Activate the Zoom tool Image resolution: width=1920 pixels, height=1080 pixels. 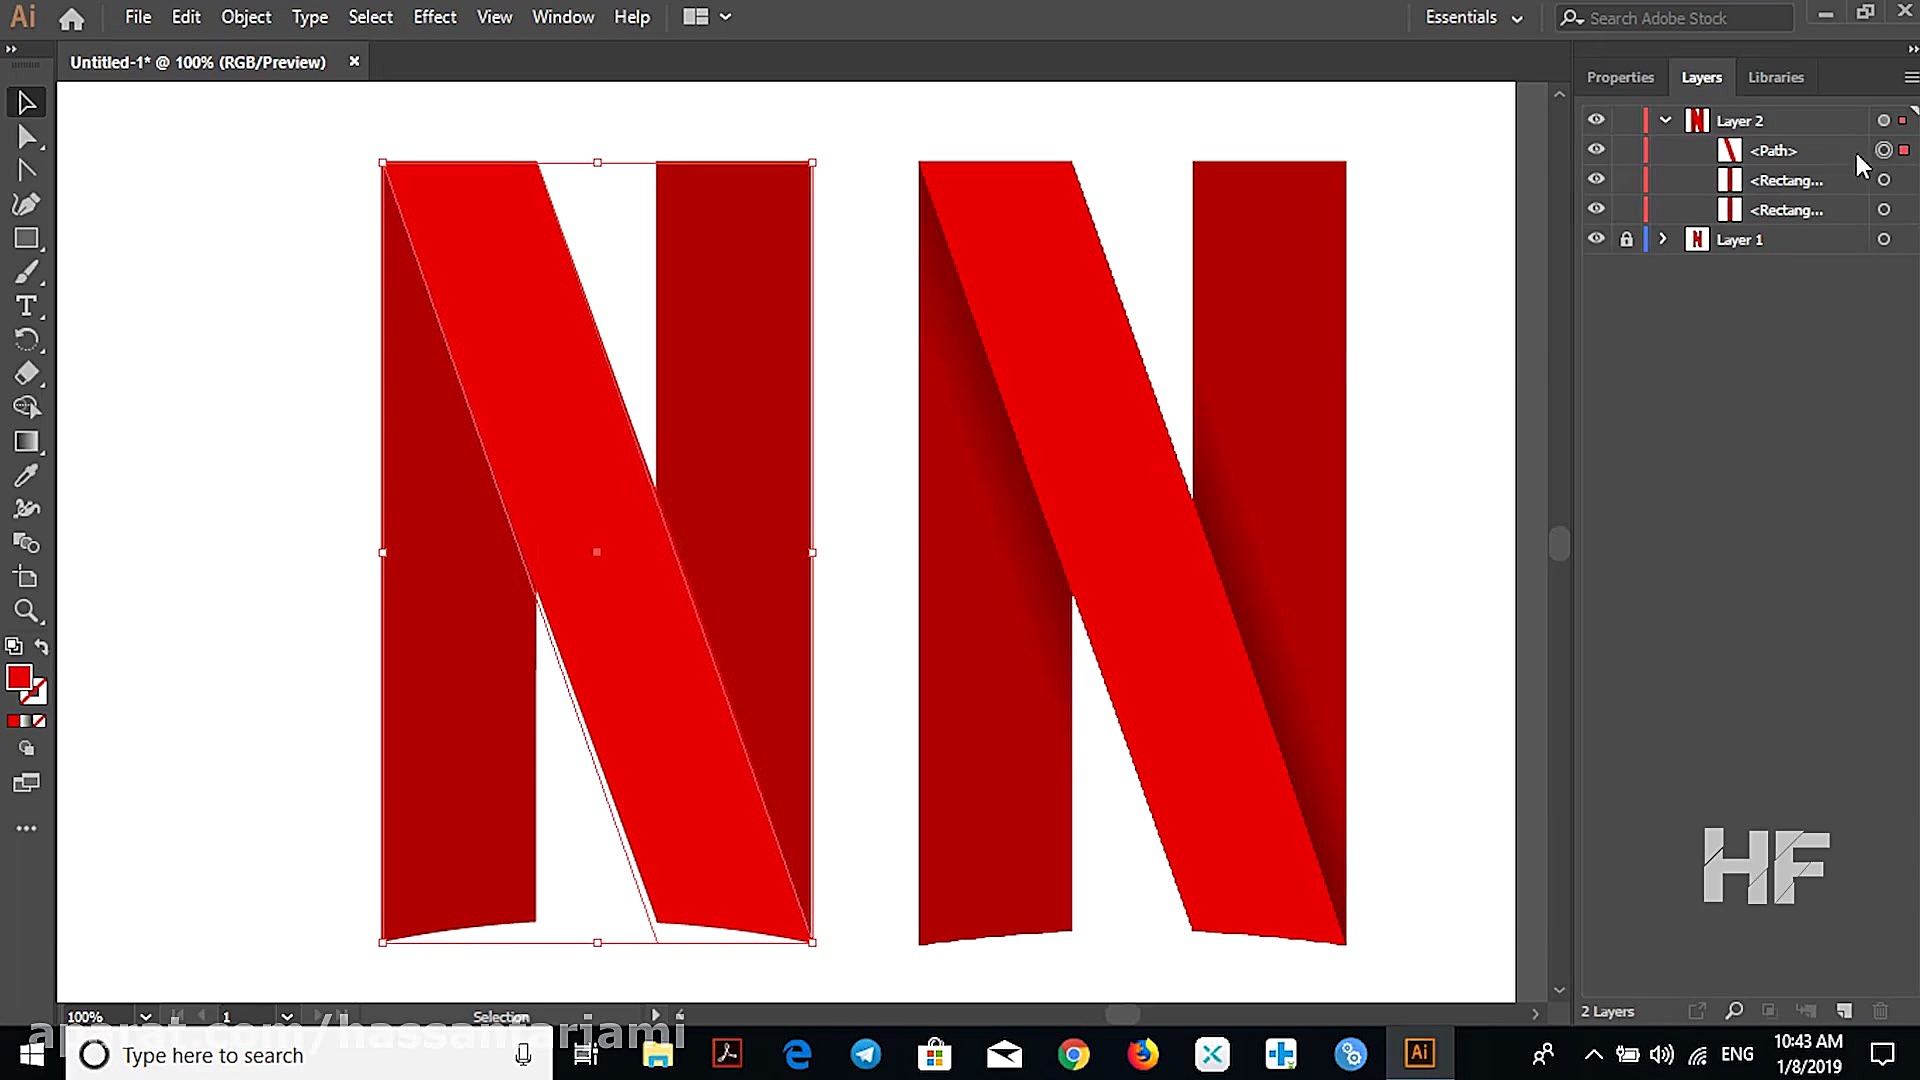[26, 611]
